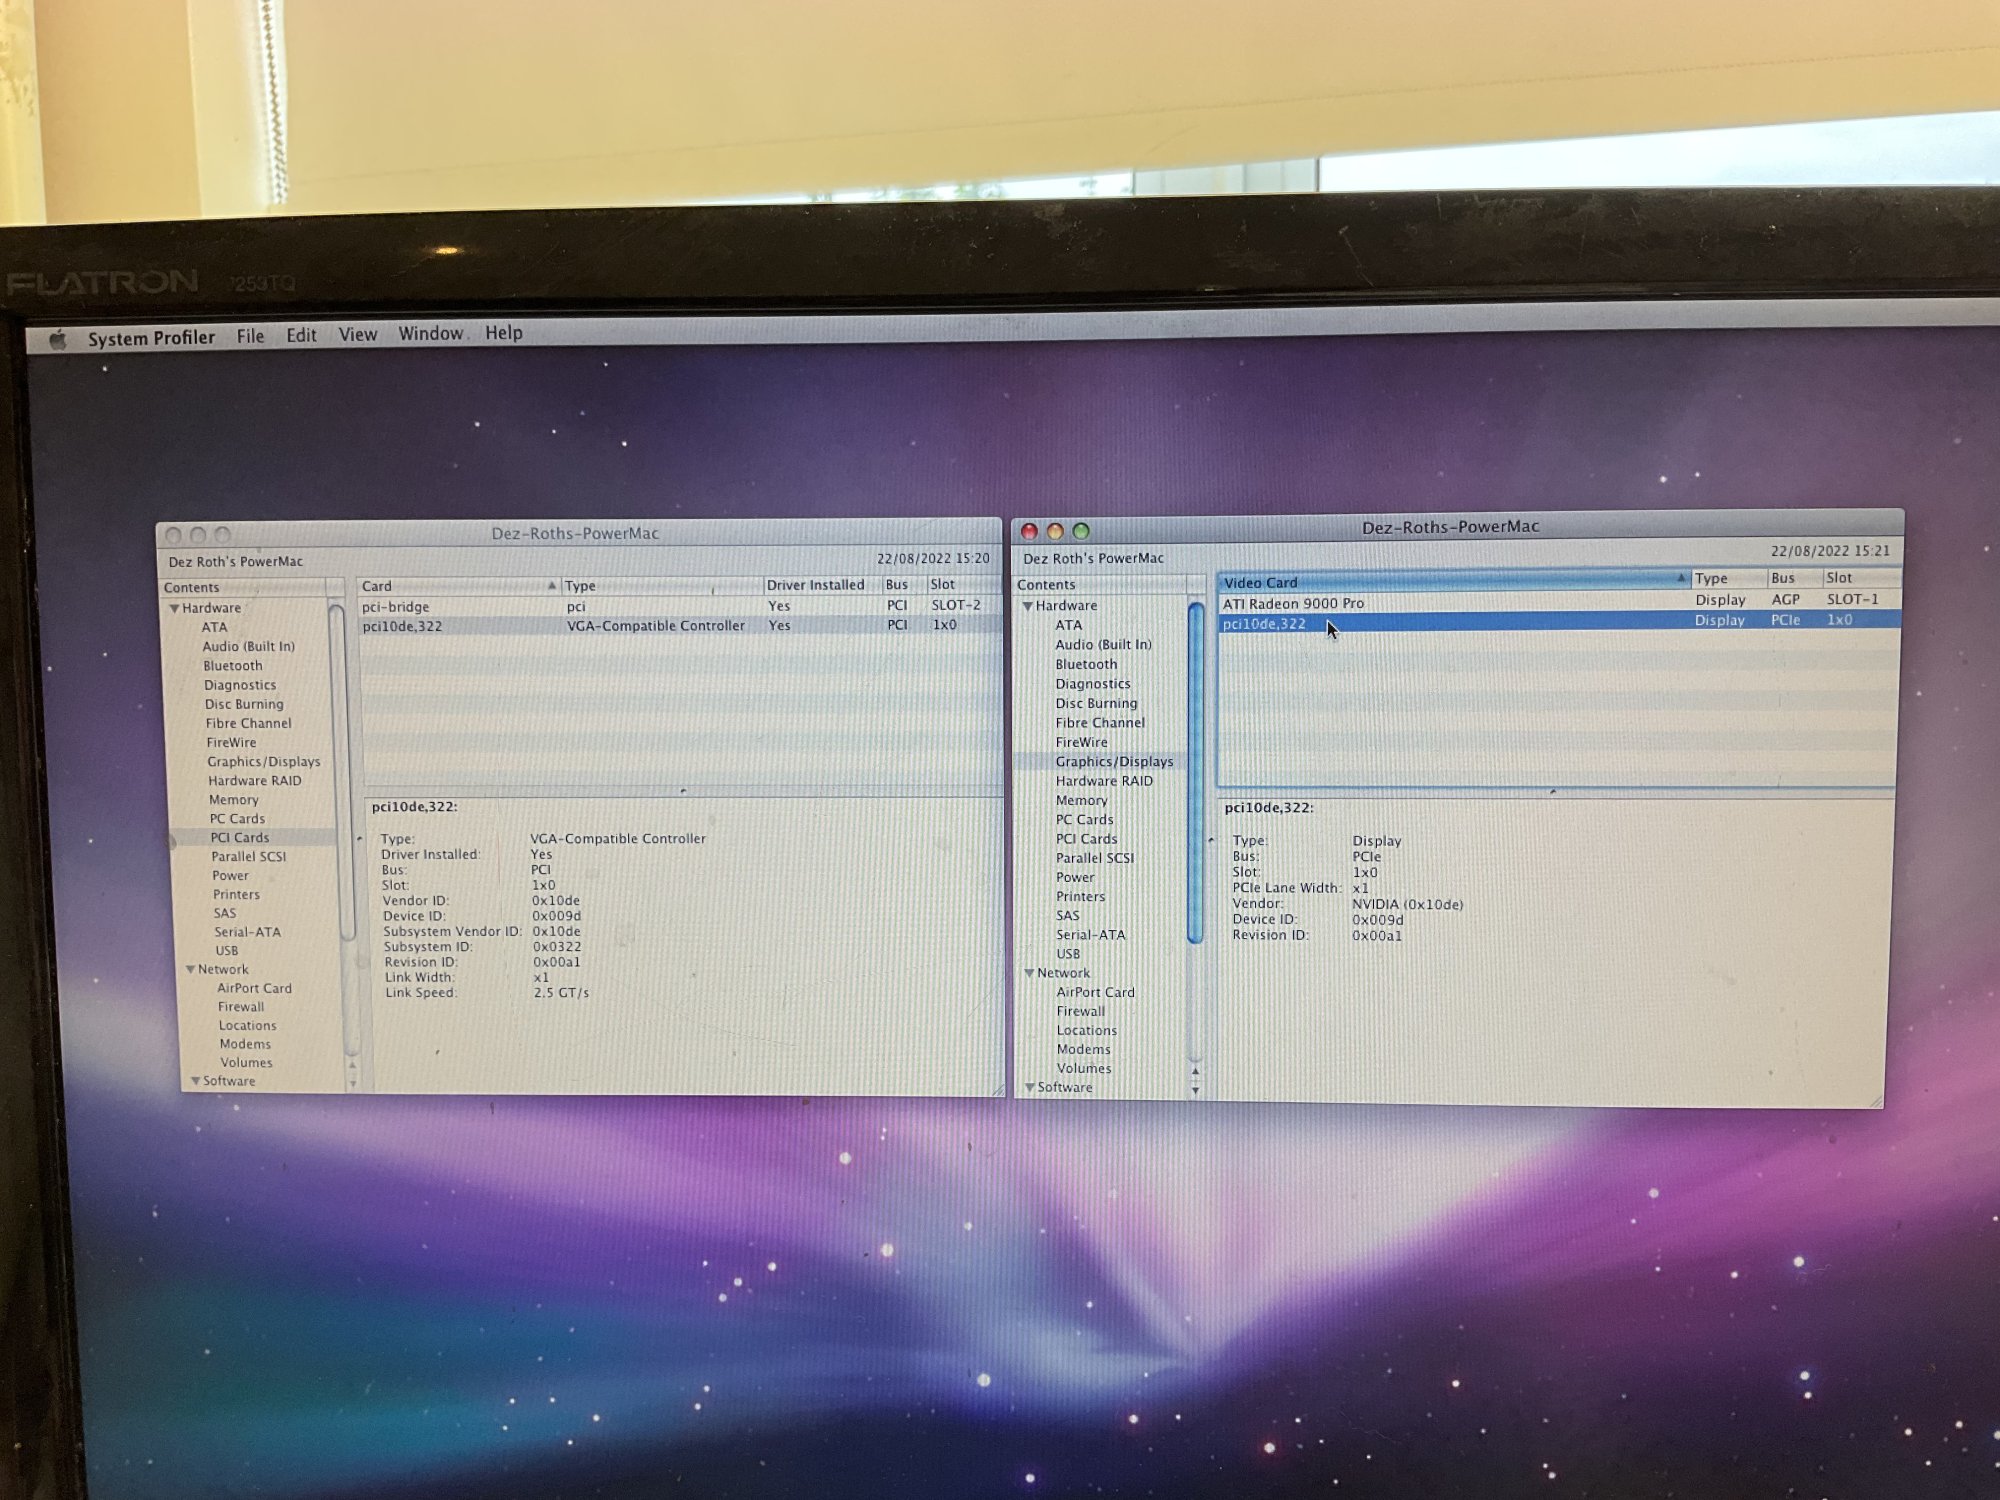2000x1500 pixels.
Task: Select Modems in left window
Action: pos(245,1044)
